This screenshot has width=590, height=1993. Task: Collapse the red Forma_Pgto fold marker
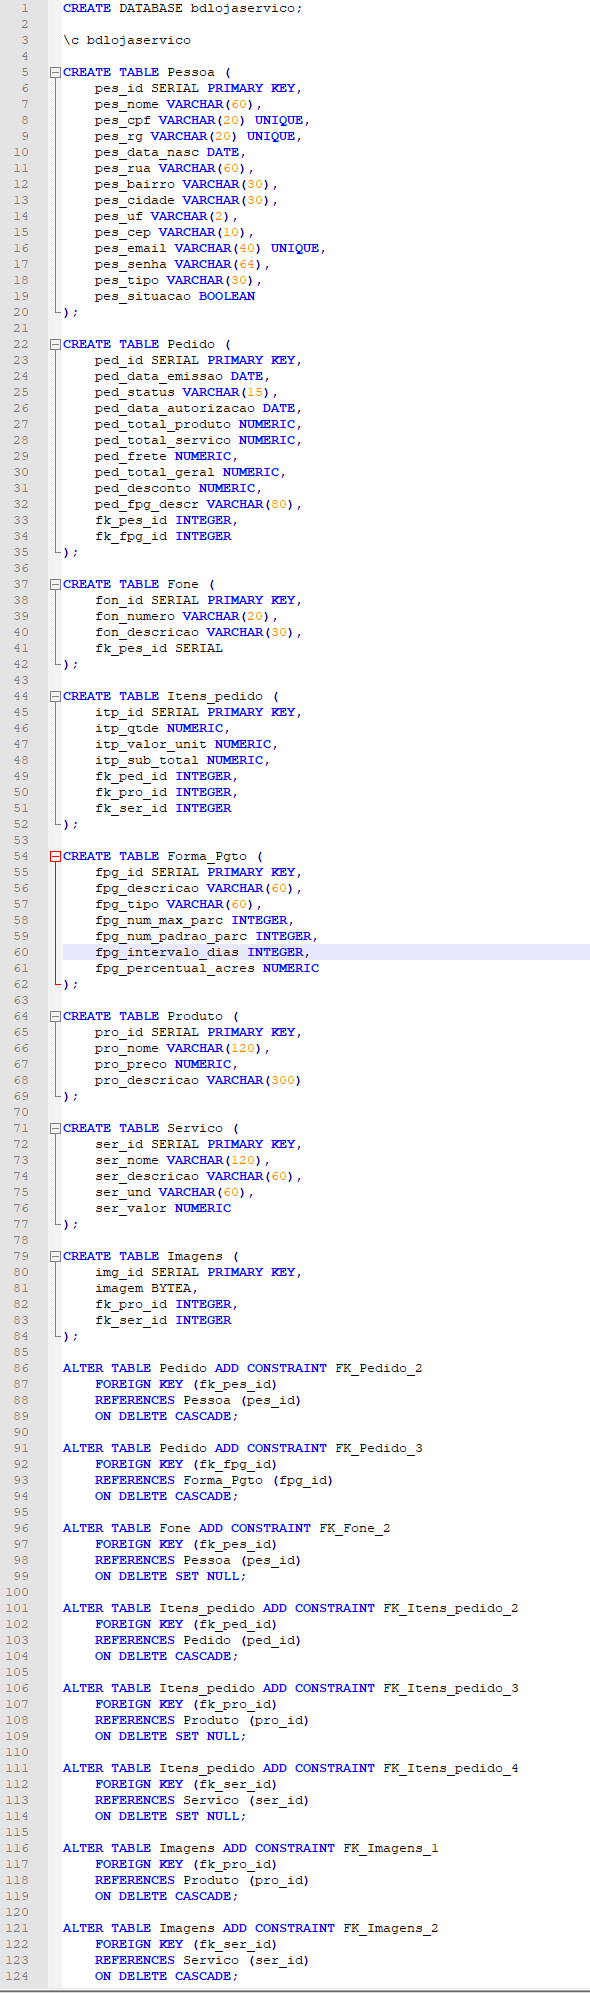click(55, 856)
